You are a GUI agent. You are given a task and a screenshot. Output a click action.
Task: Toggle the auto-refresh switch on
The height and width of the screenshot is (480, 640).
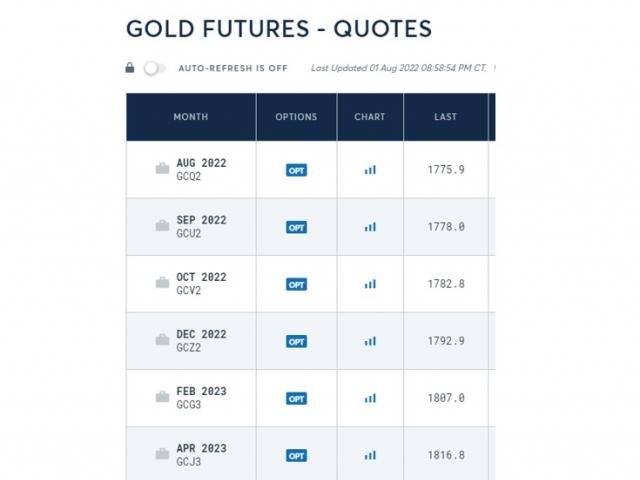[x=154, y=68]
